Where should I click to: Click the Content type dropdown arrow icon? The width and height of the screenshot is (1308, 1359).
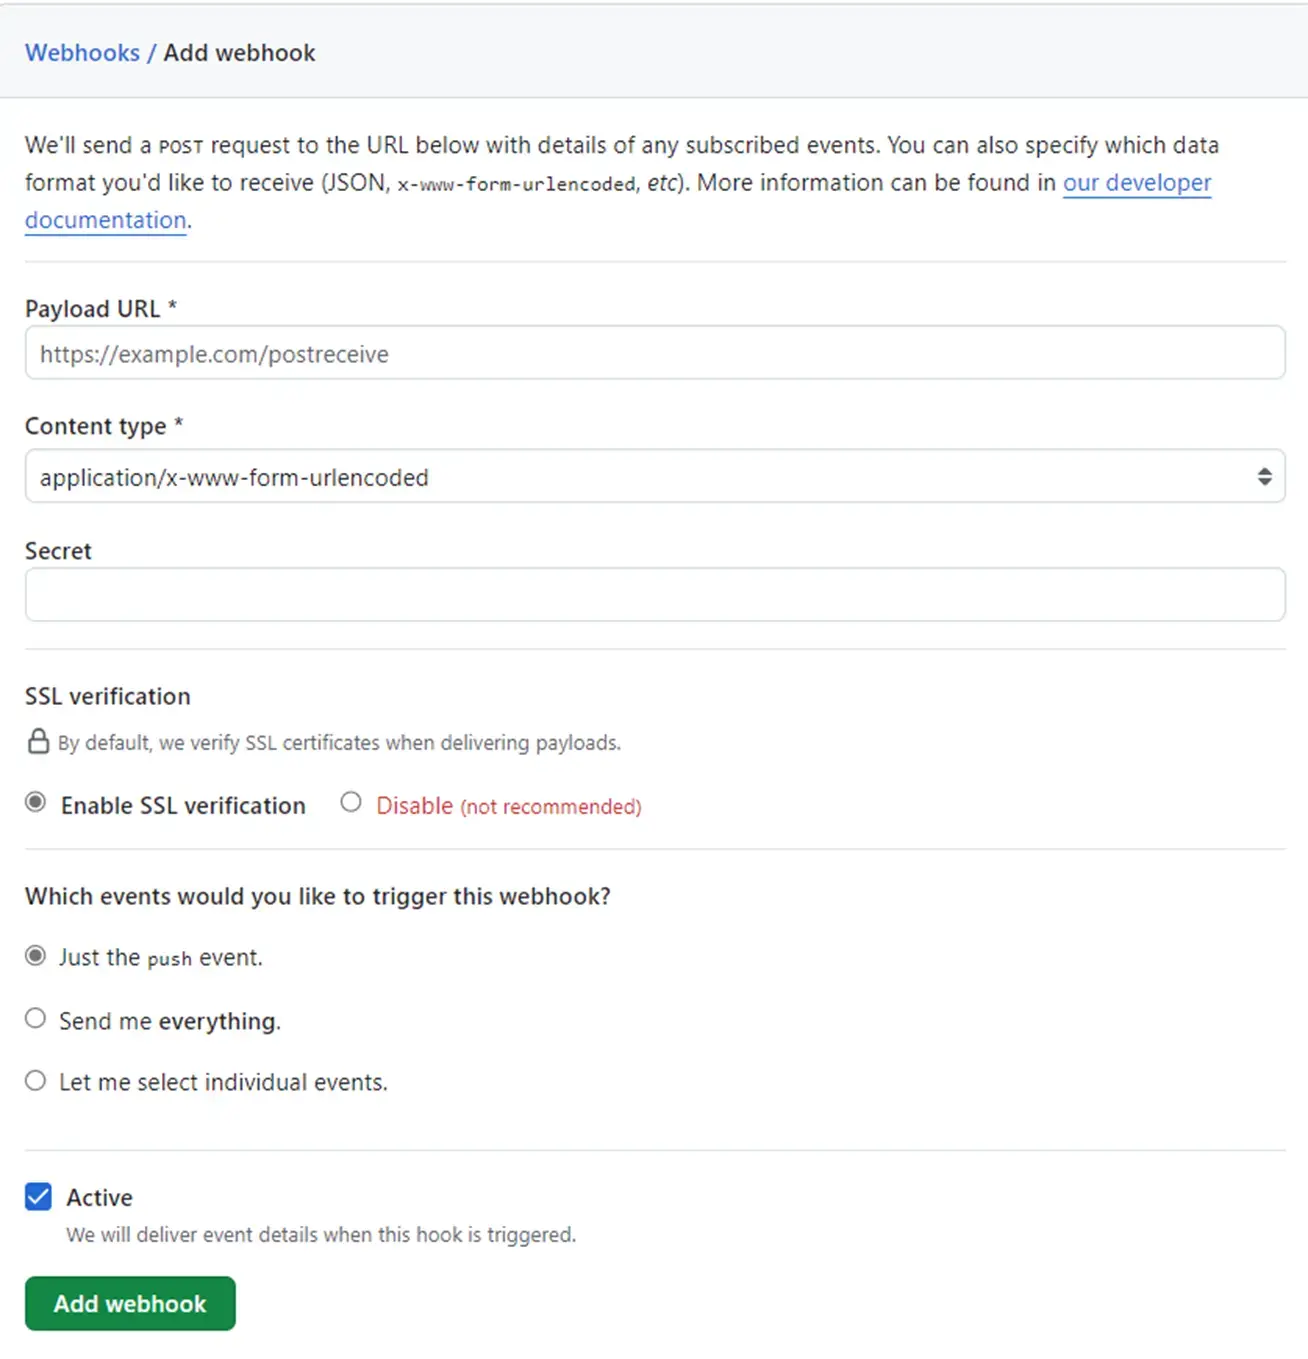point(1264,477)
